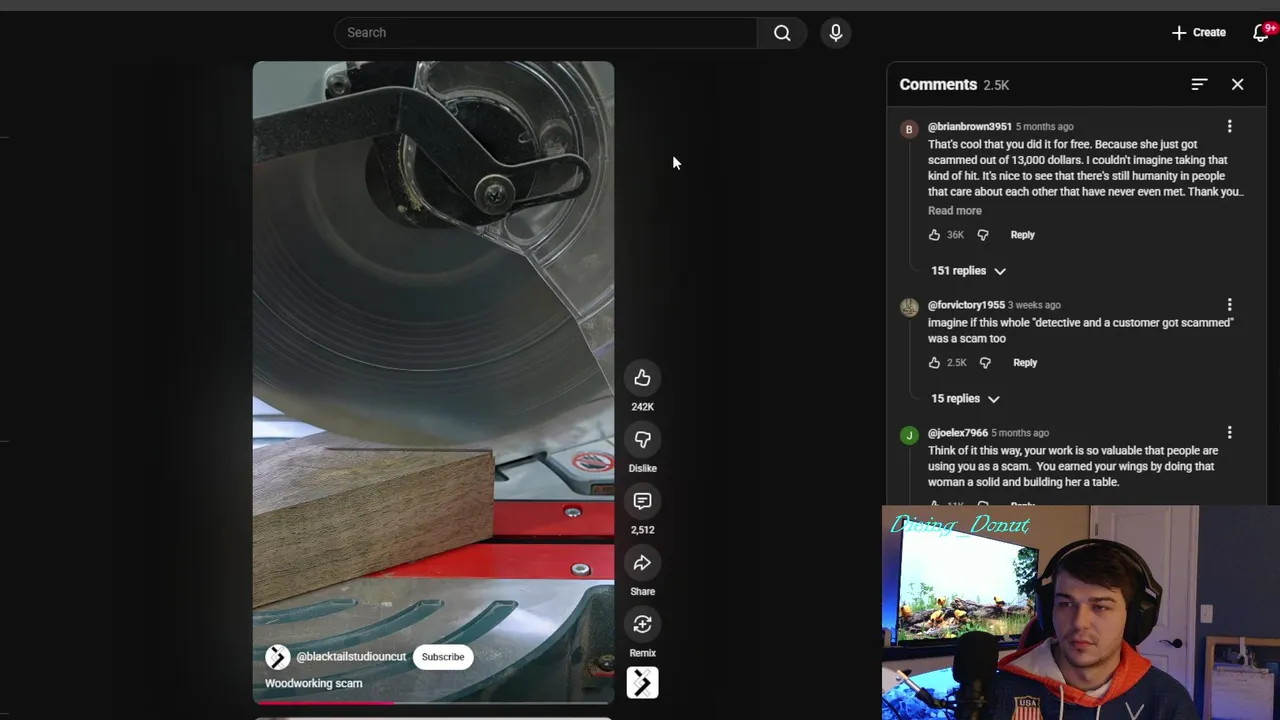The image size is (1280, 720).
Task: Click brianbrown3951's B avatar
Action: point(909,129)
